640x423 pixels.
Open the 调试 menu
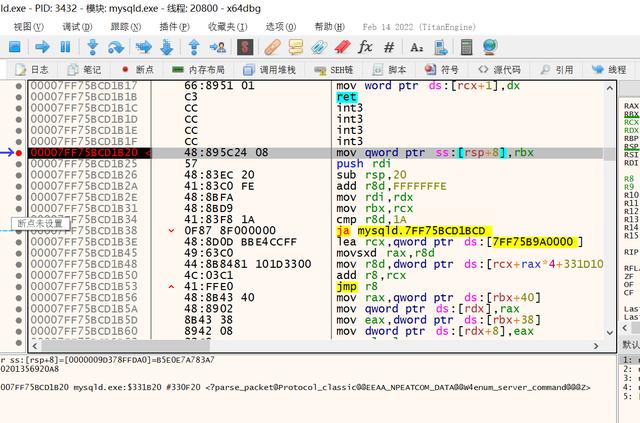(77, 27)
